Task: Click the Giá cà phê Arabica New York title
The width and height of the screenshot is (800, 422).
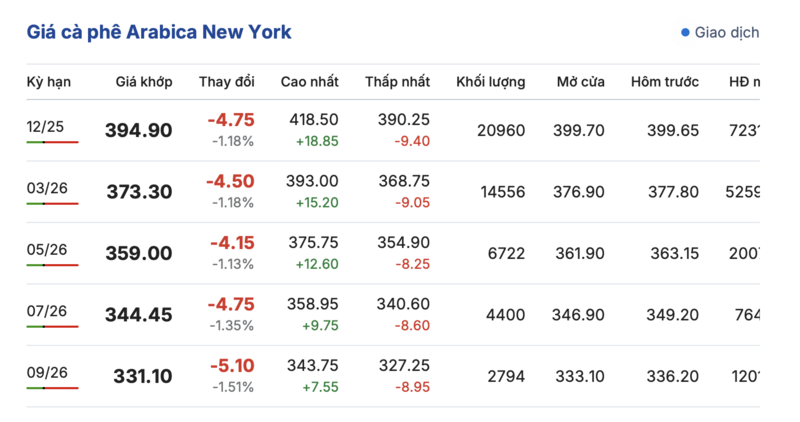Action: click(159, 32)
